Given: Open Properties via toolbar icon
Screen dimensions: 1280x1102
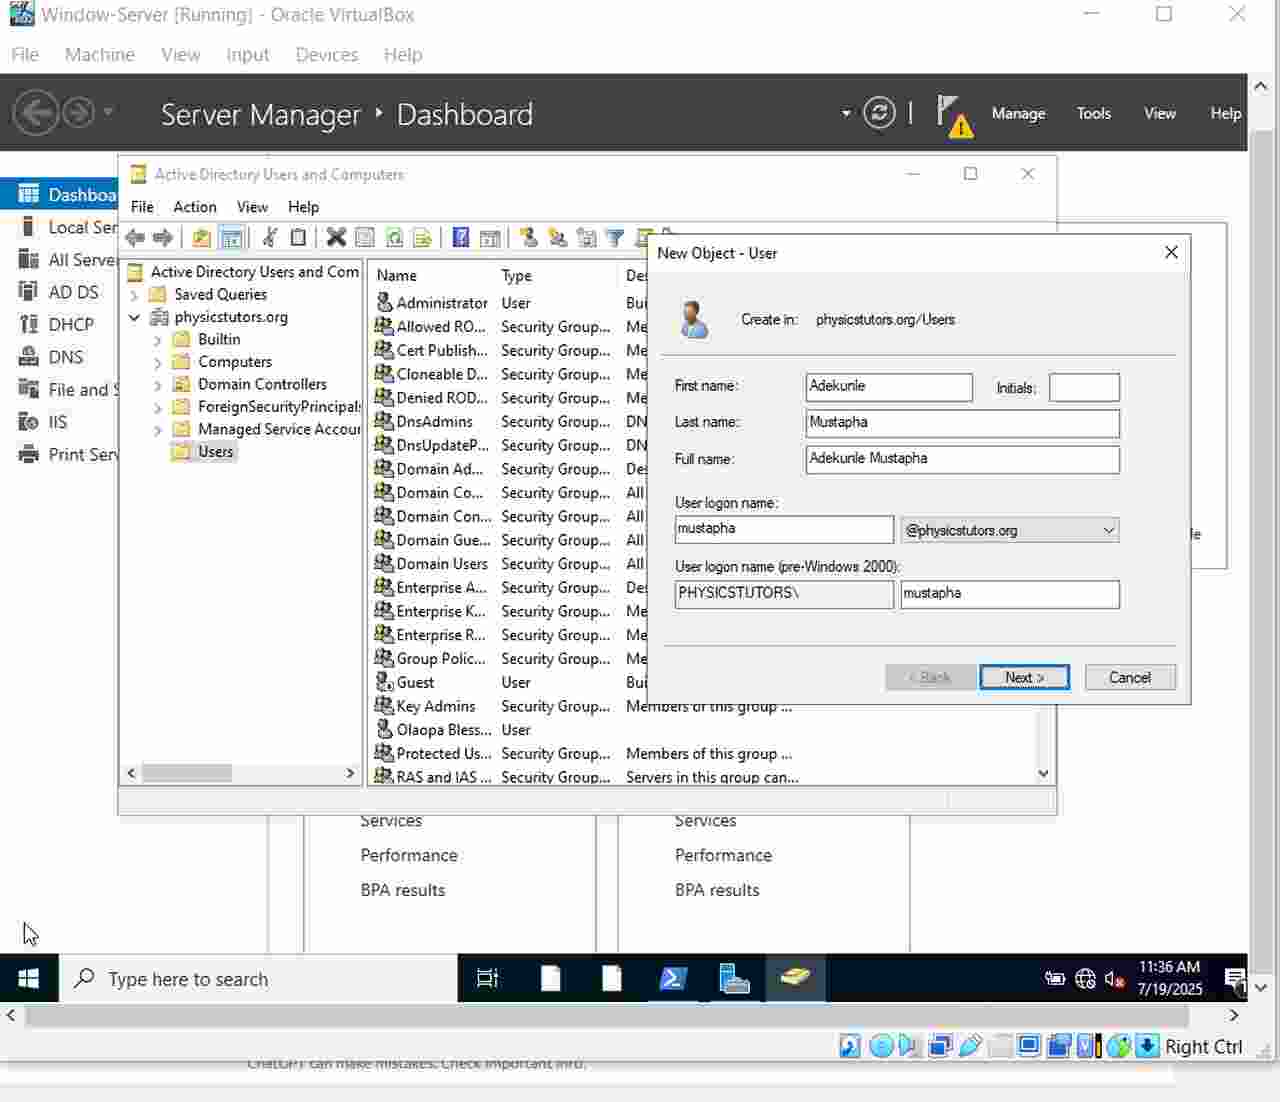Looking at the screenshot, I should click(x=365, y=237).
